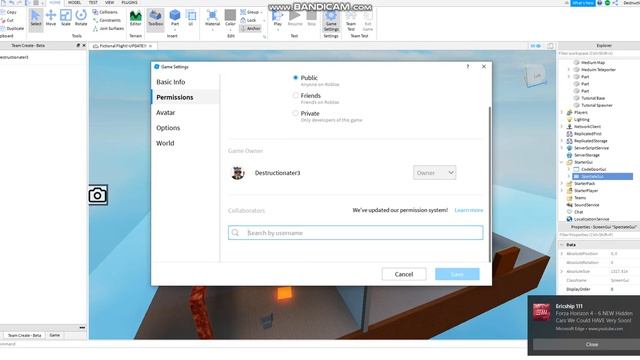This screenshot has width=640, height=360.
Task: Click the search magnifier icon in username field
Action: [x=235, y=233]
